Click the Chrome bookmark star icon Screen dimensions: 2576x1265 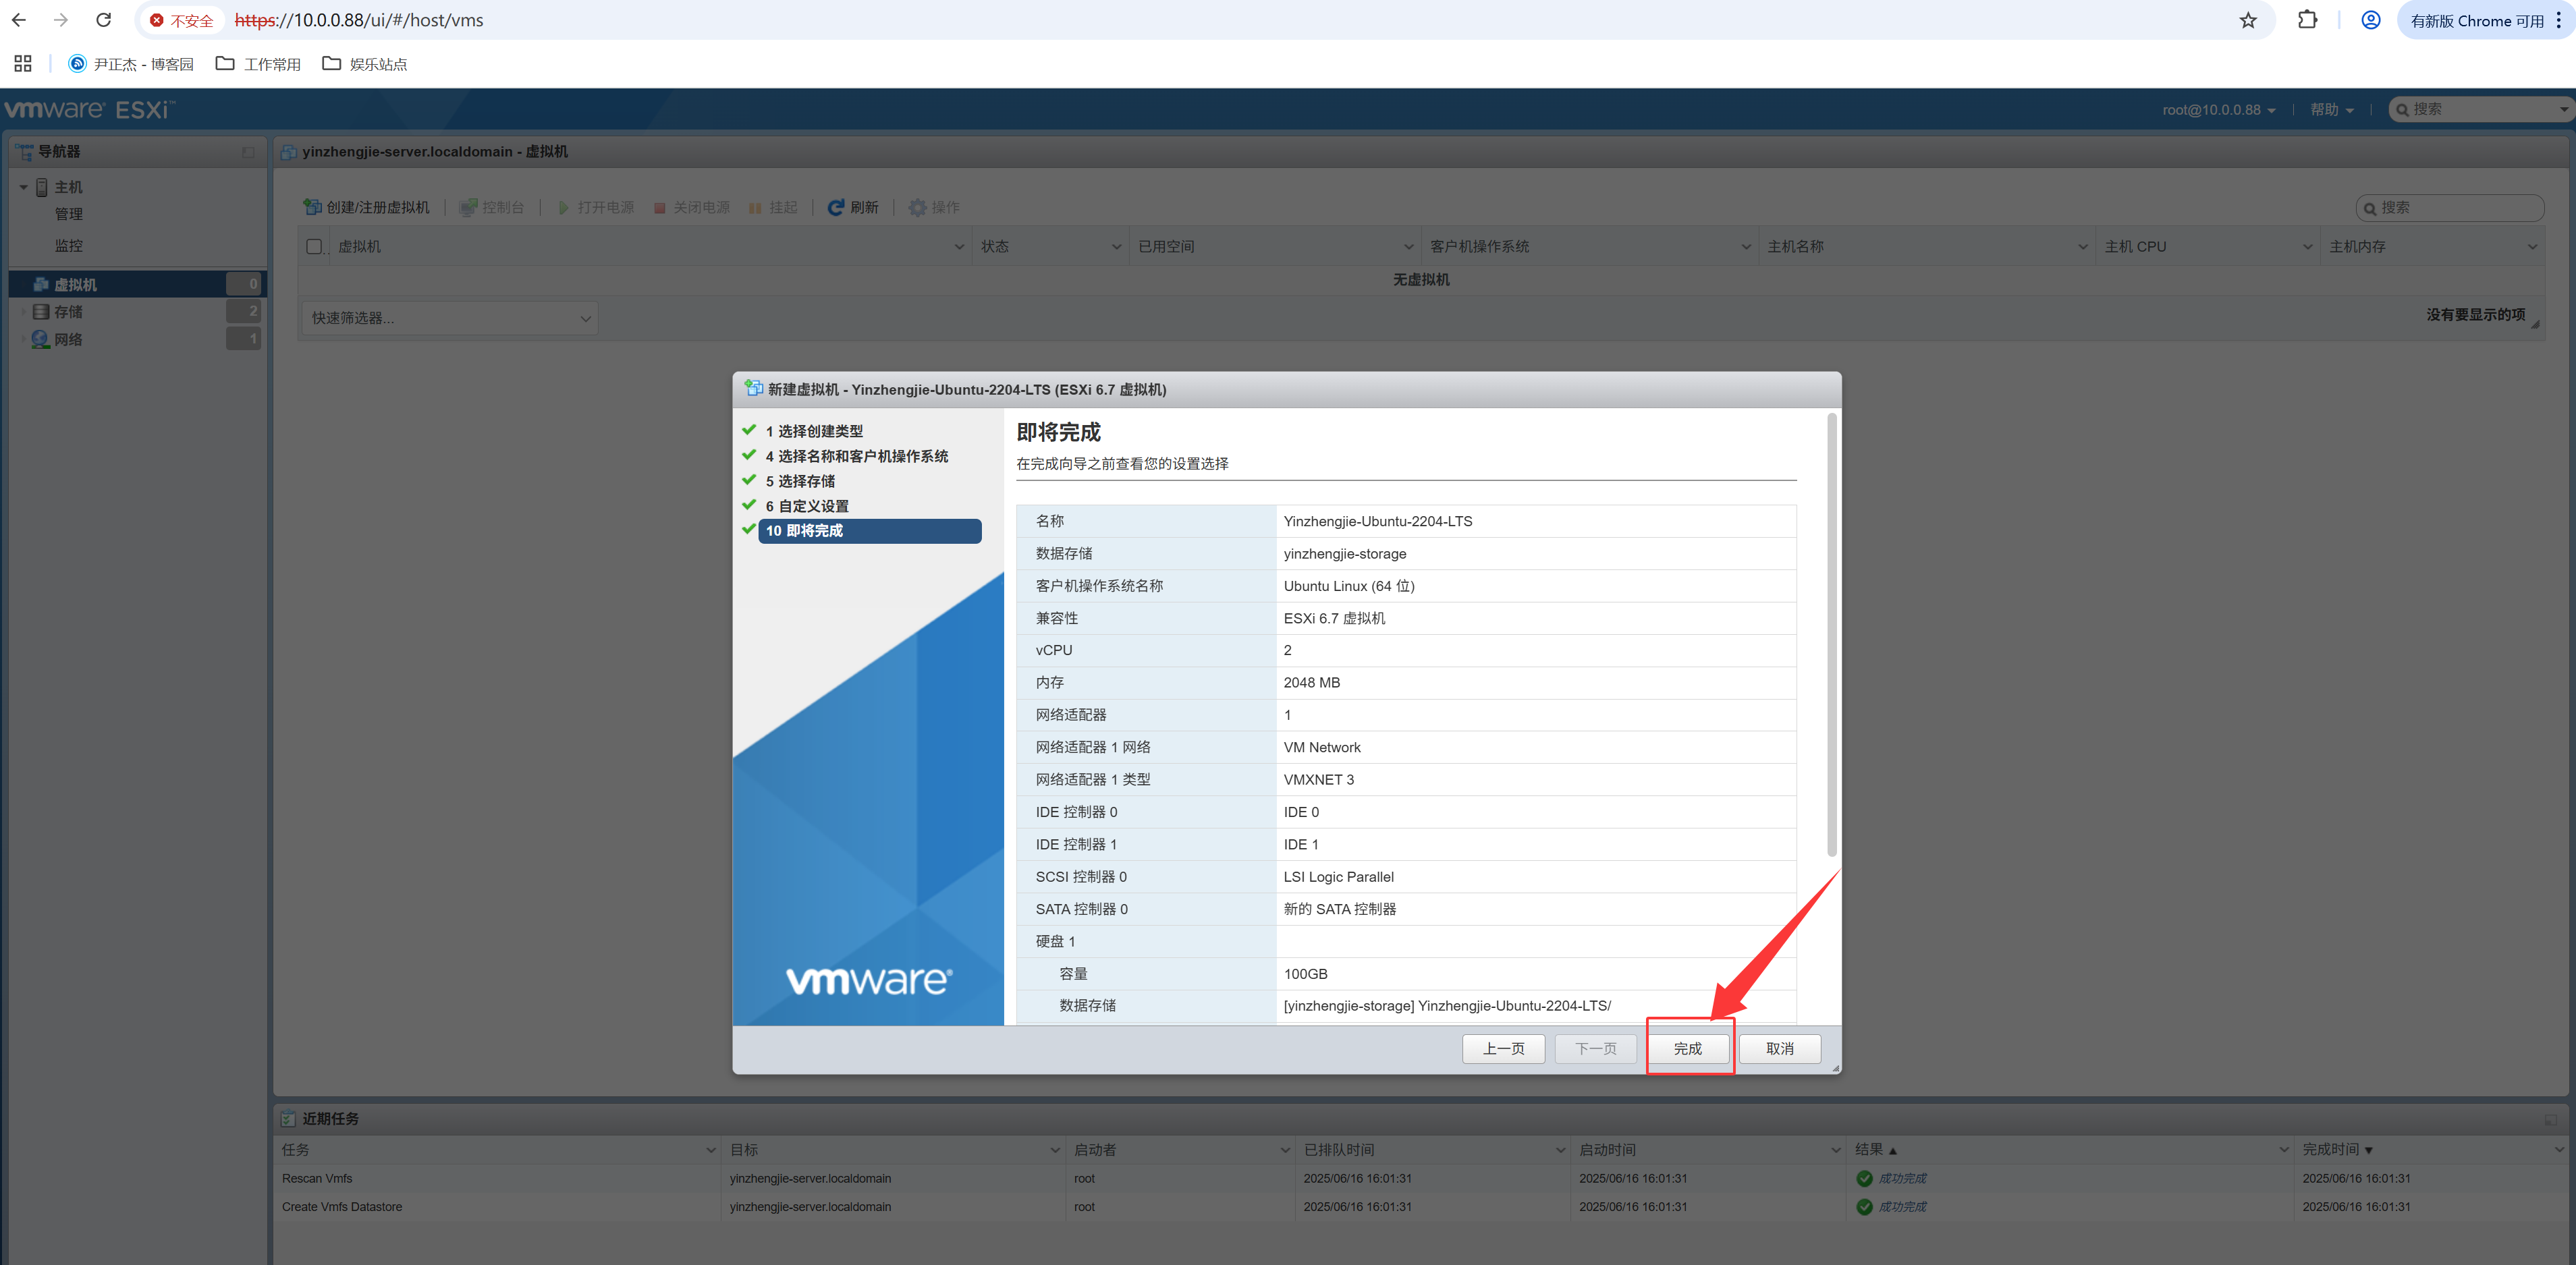point(2247,20)
